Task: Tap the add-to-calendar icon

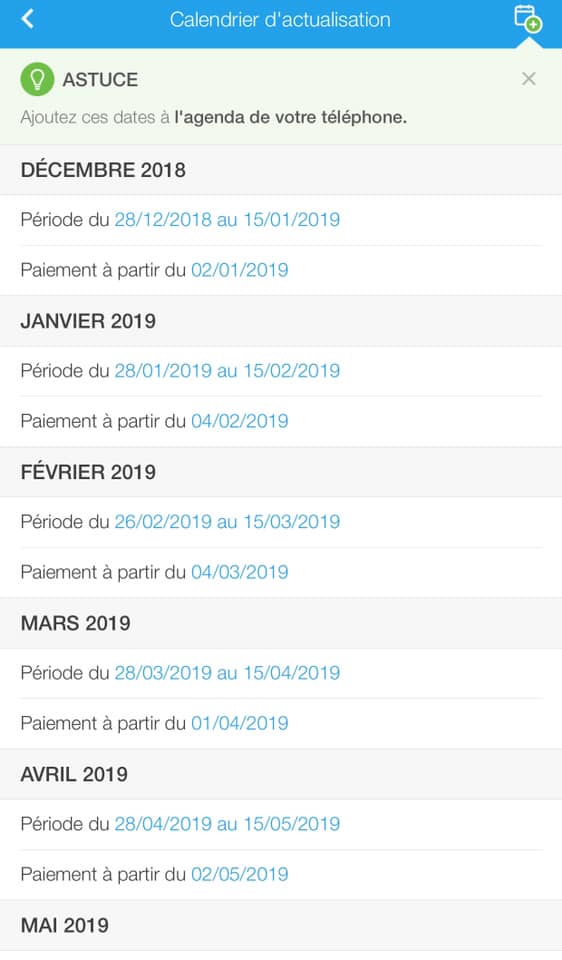Action: point(528,18)
